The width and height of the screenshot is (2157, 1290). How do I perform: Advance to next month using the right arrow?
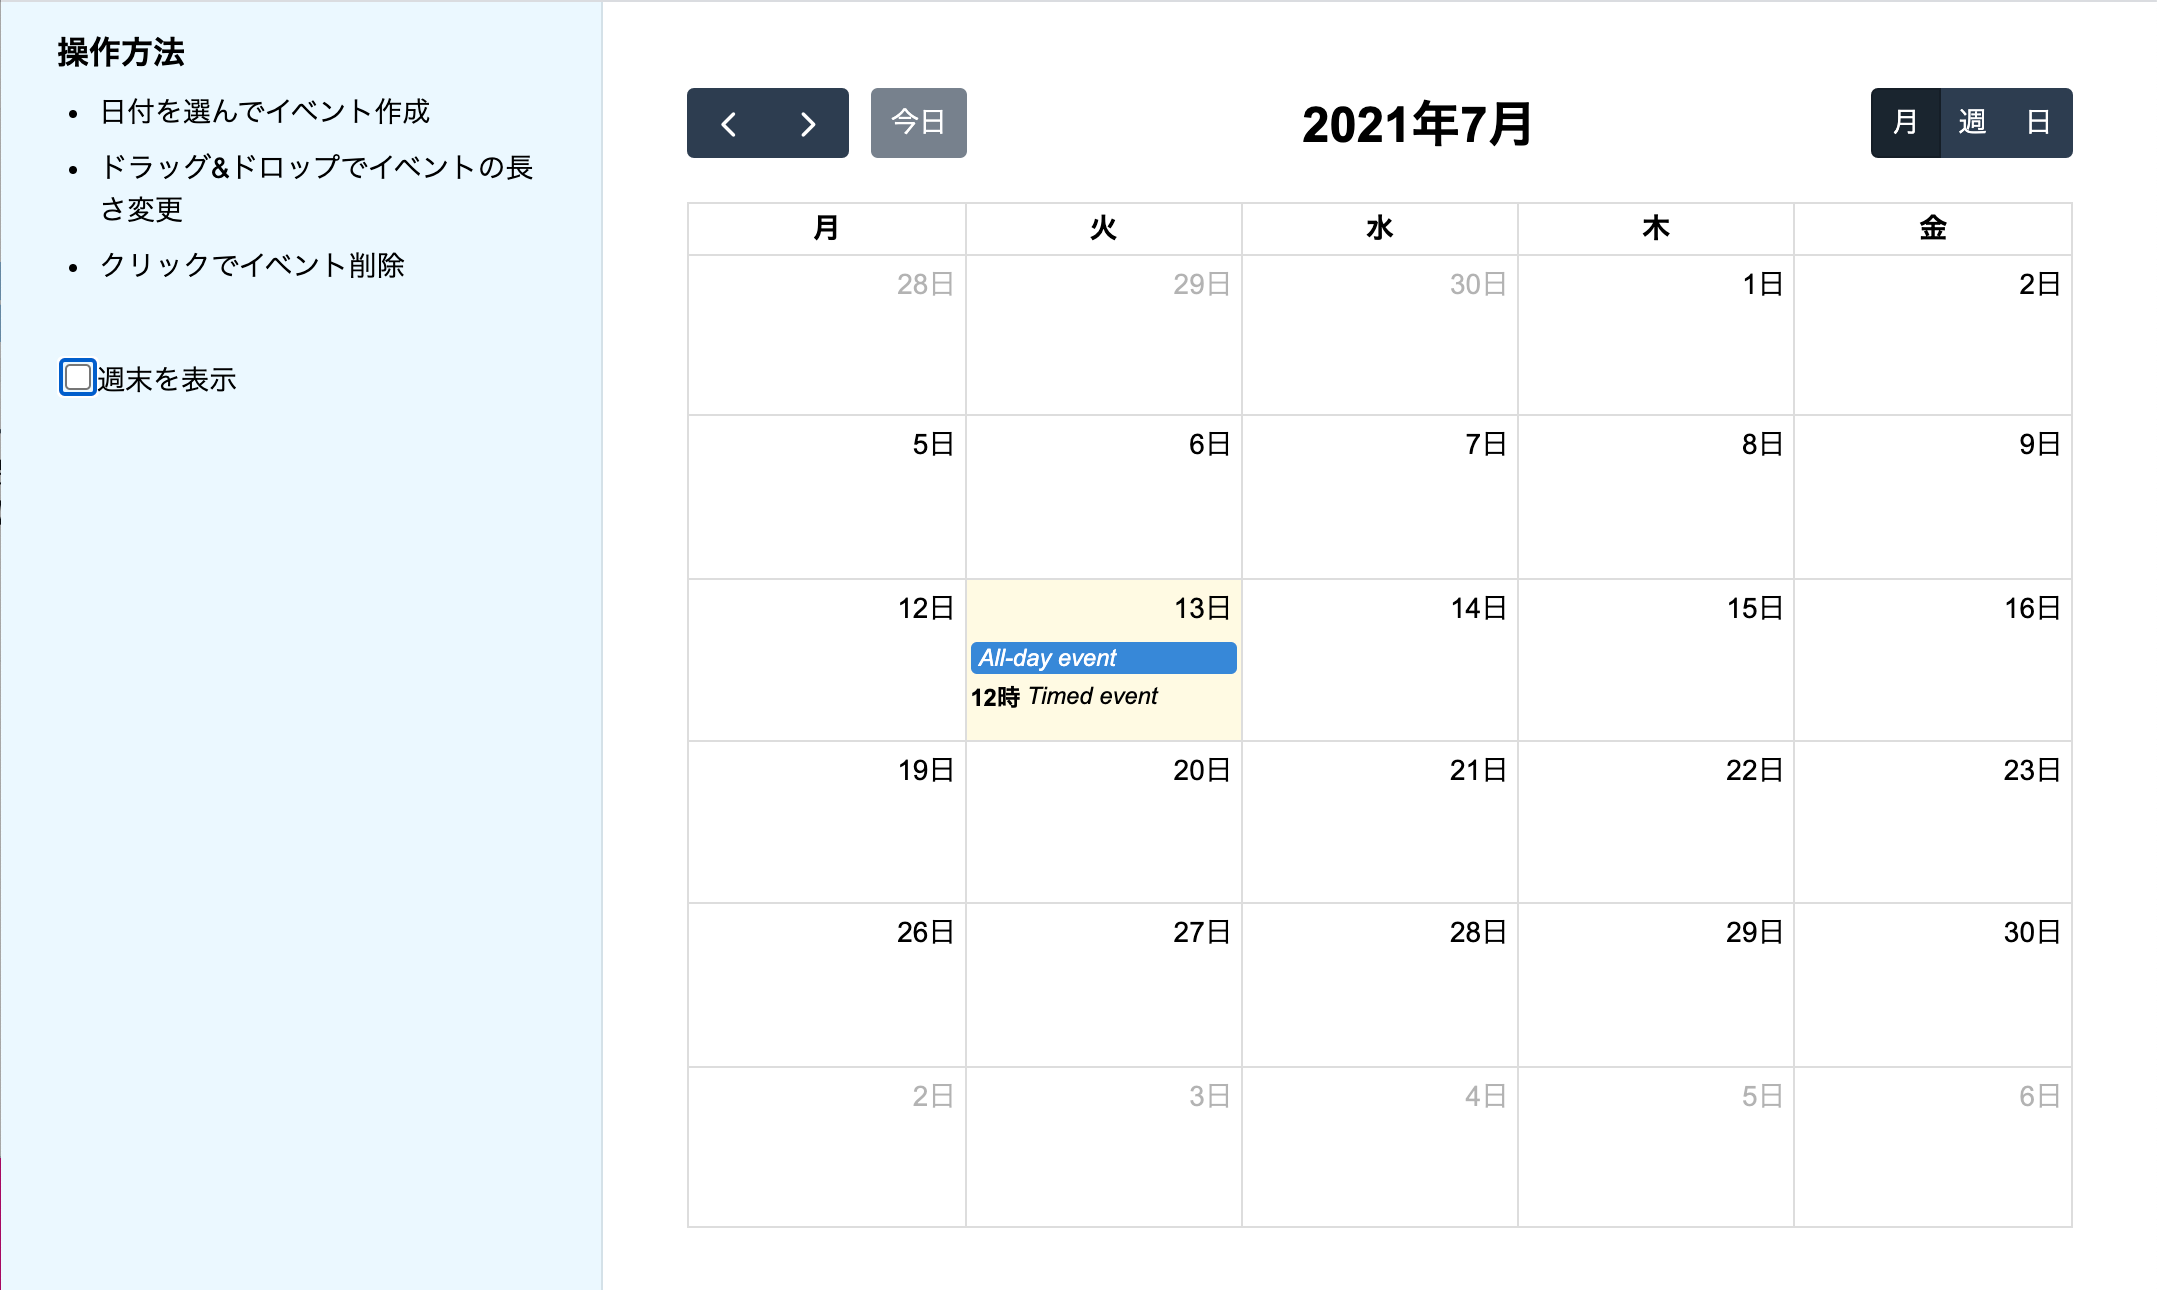tap(806, 123)
